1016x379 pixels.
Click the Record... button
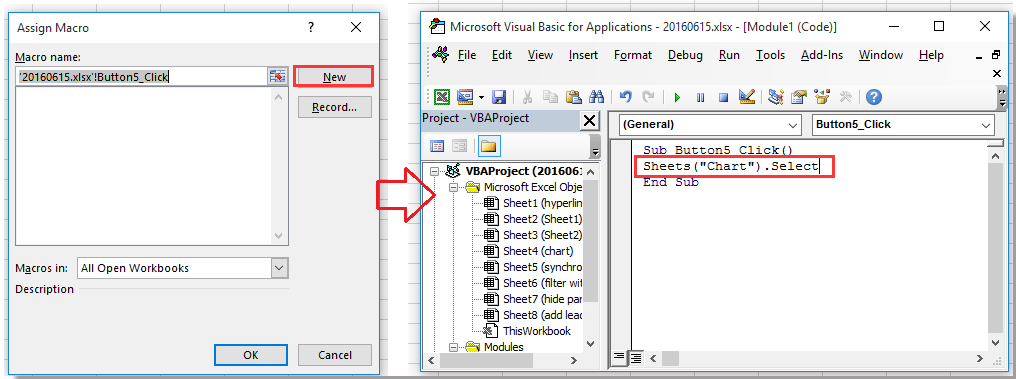tap(334, 108)
